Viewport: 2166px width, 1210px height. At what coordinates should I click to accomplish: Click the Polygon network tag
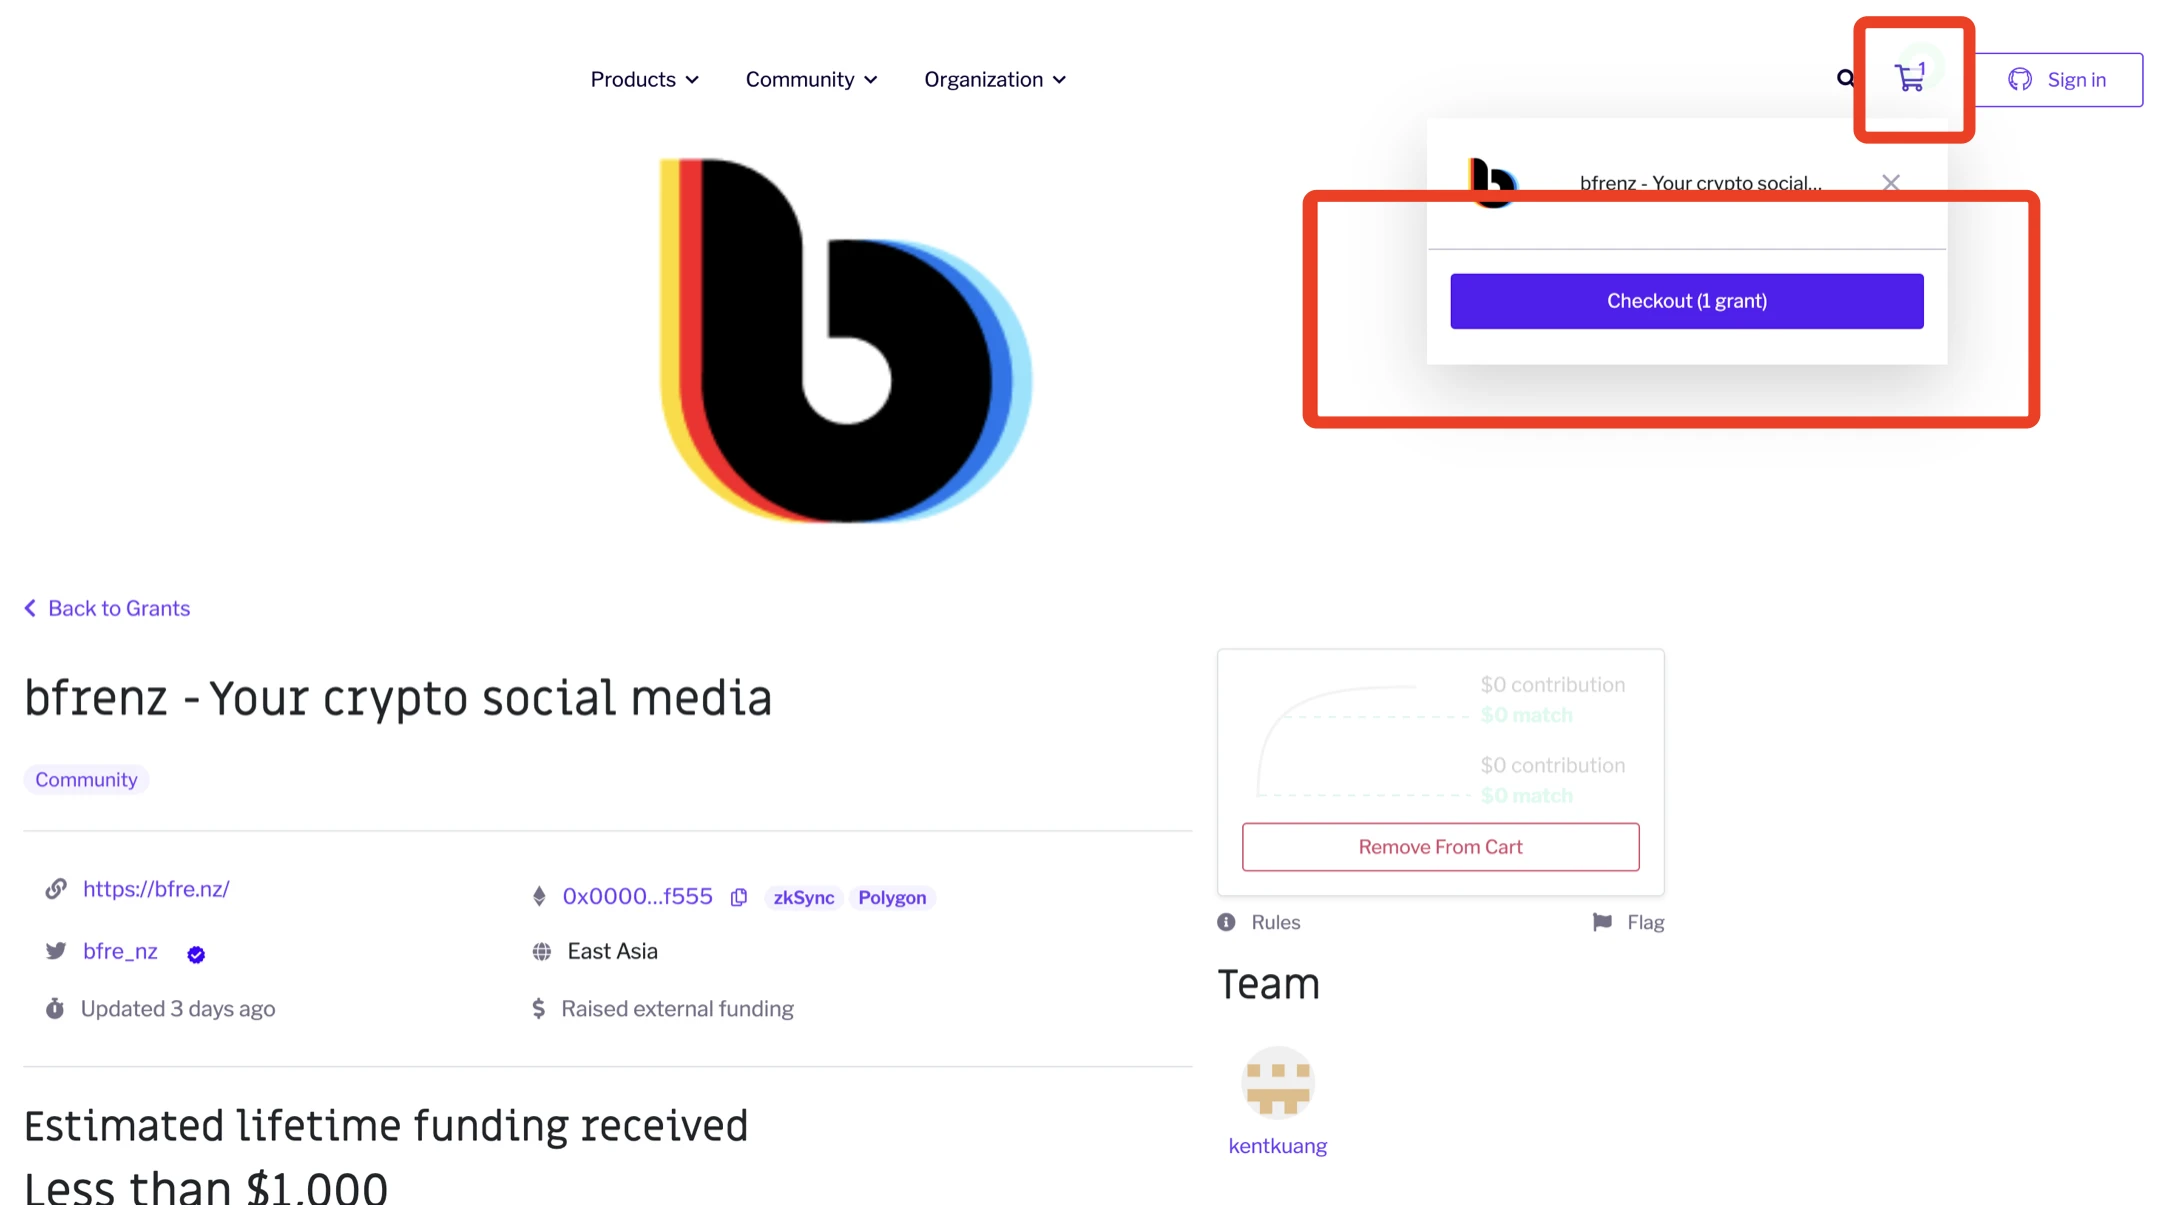[x=894, y=897]
